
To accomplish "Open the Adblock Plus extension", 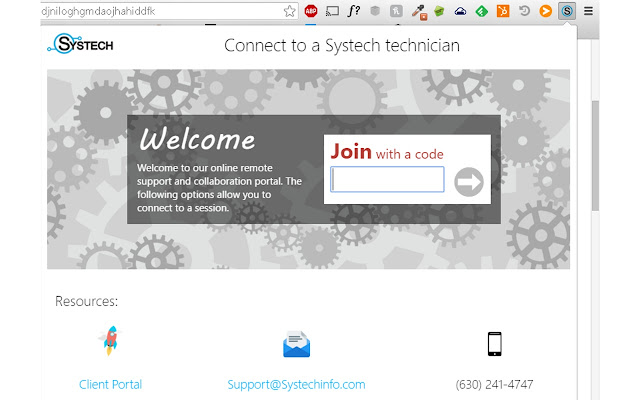I will [311, 11].
